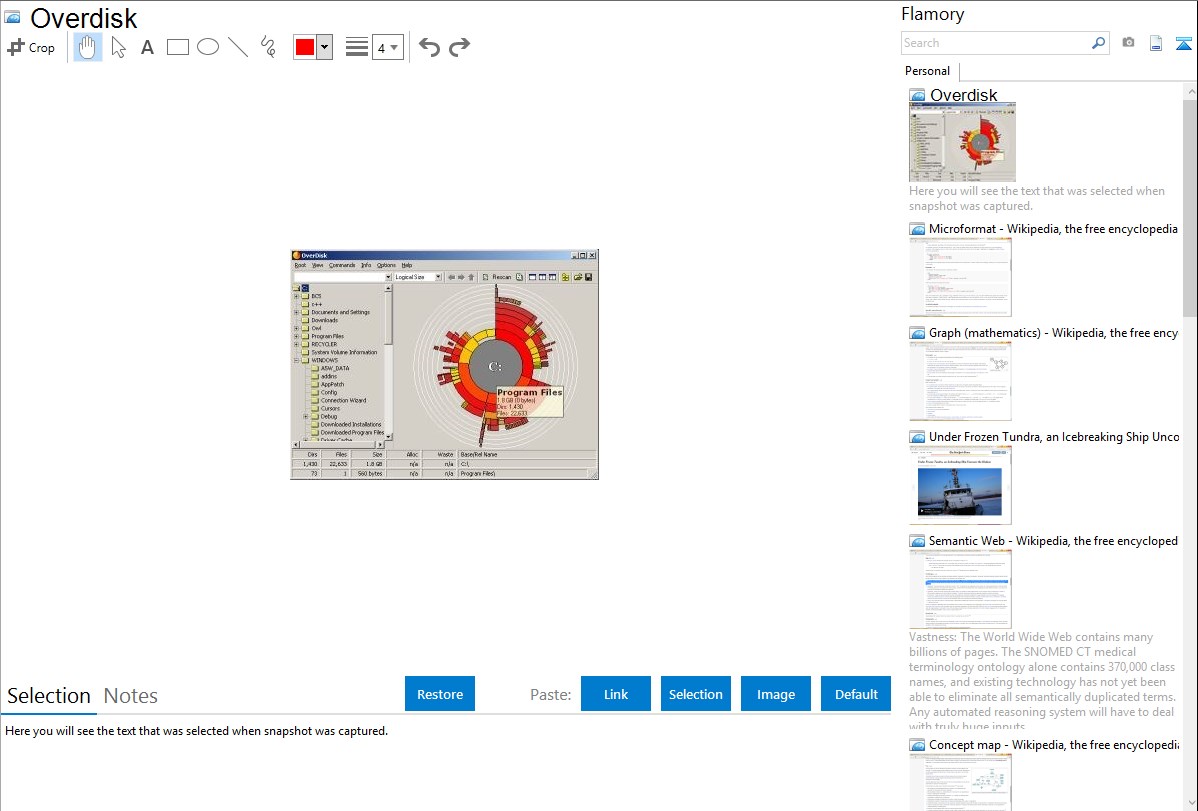Click the Default paste button

coord(856,694)
